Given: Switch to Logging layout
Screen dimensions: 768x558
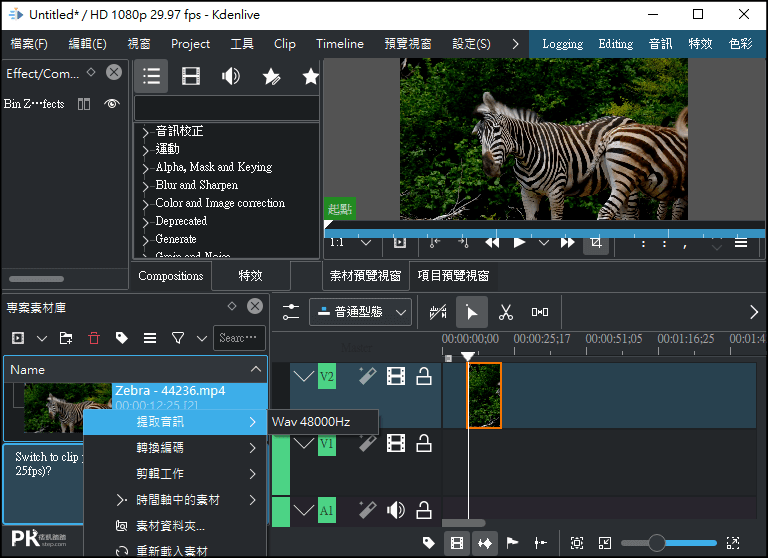Looking at the screenshot, I should pyautogui.click(x=562, y=44).
